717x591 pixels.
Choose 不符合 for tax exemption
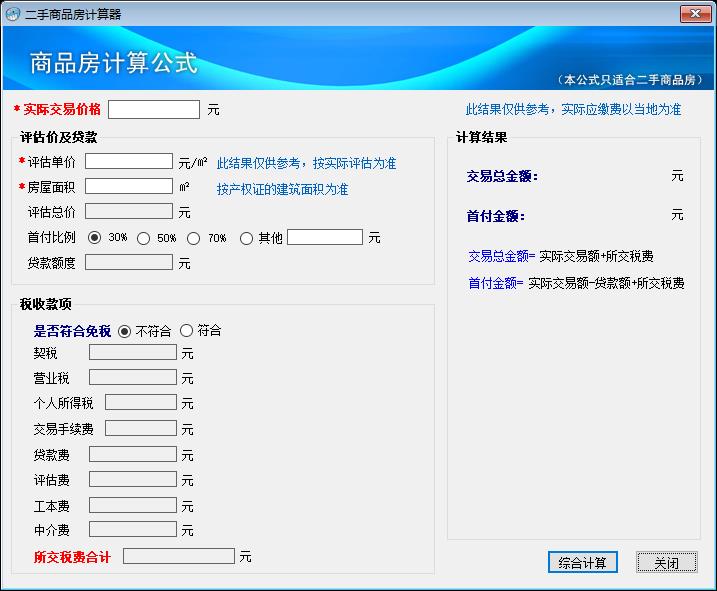(x=124, y=331)
